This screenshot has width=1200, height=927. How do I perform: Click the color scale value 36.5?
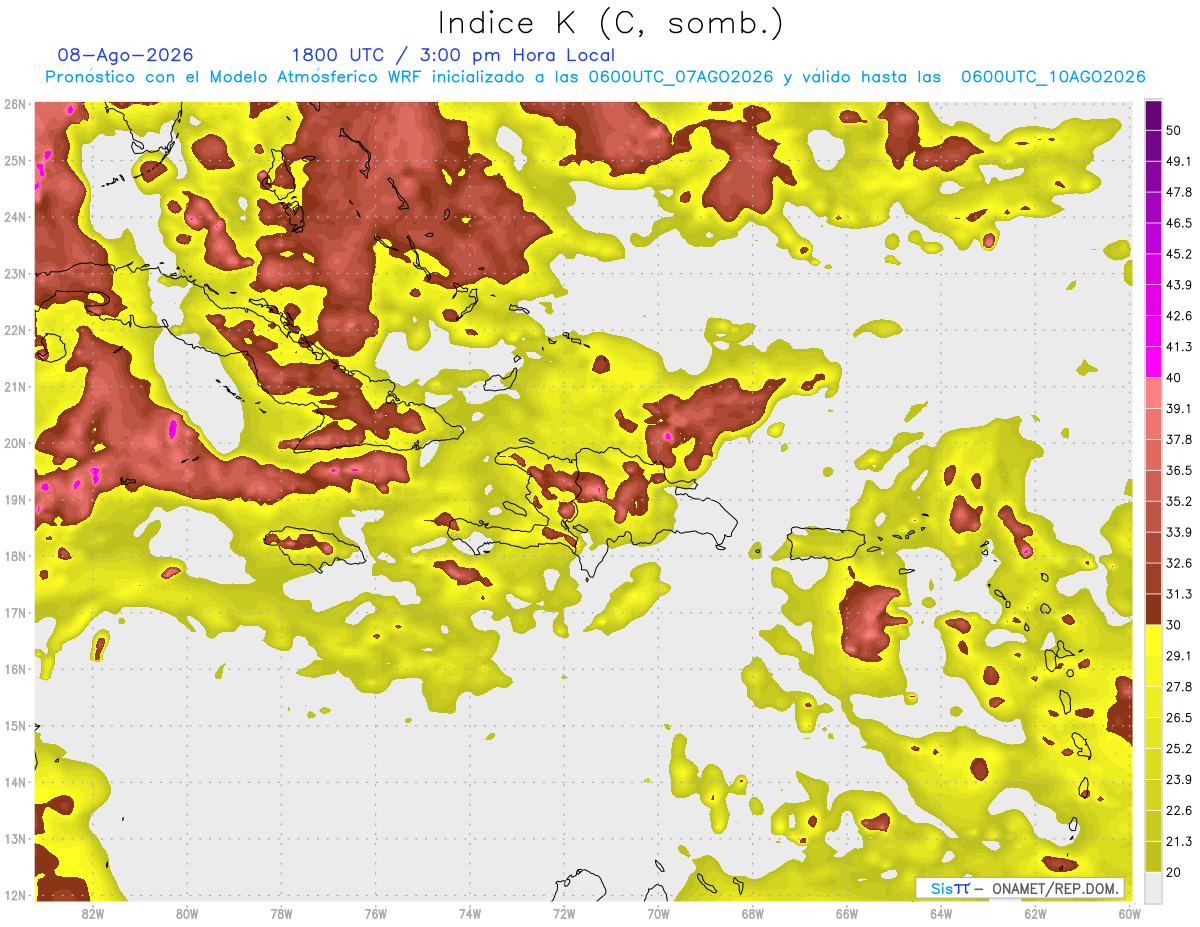coord(1179,471)
